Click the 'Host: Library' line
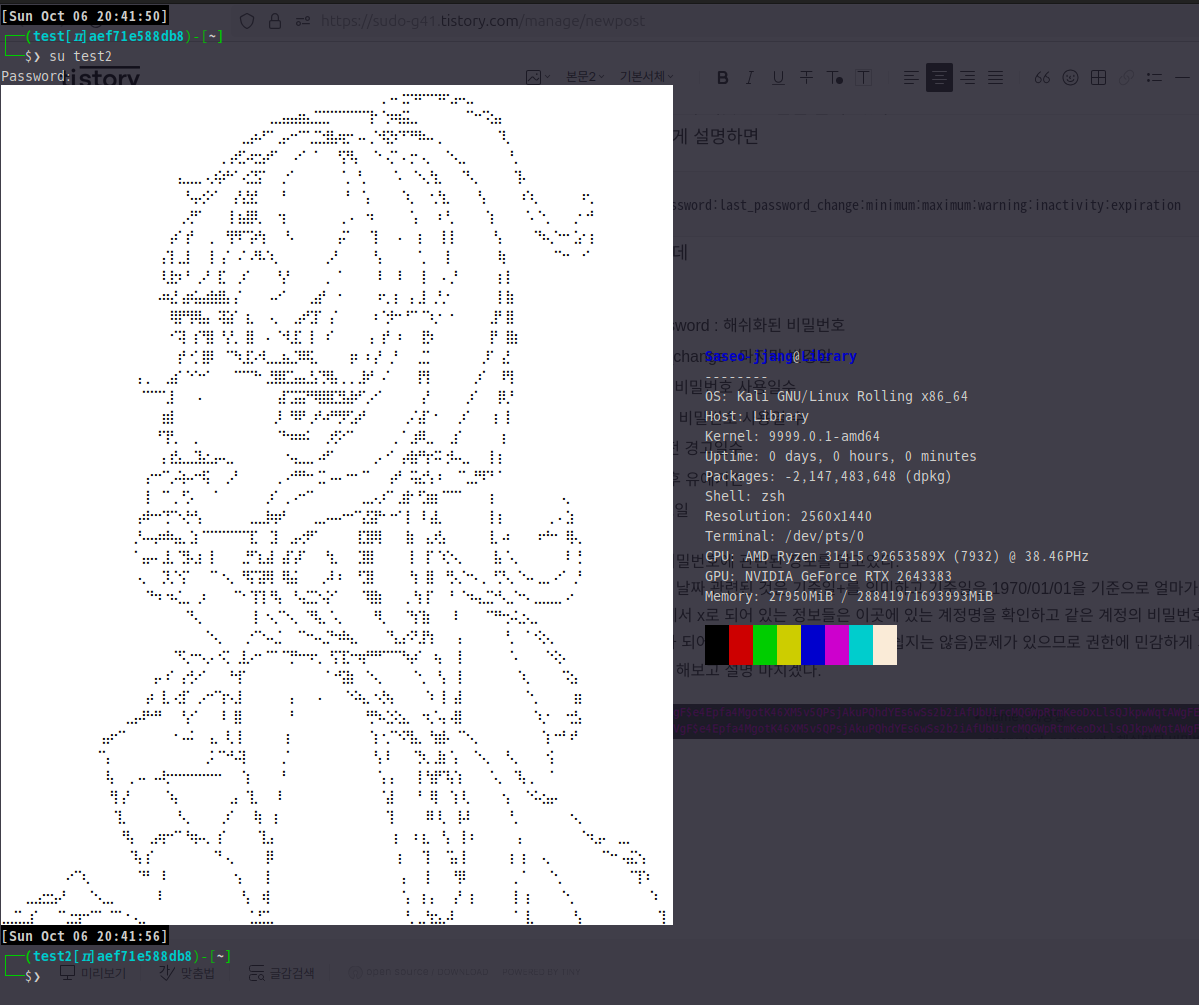 click(756, 416)
